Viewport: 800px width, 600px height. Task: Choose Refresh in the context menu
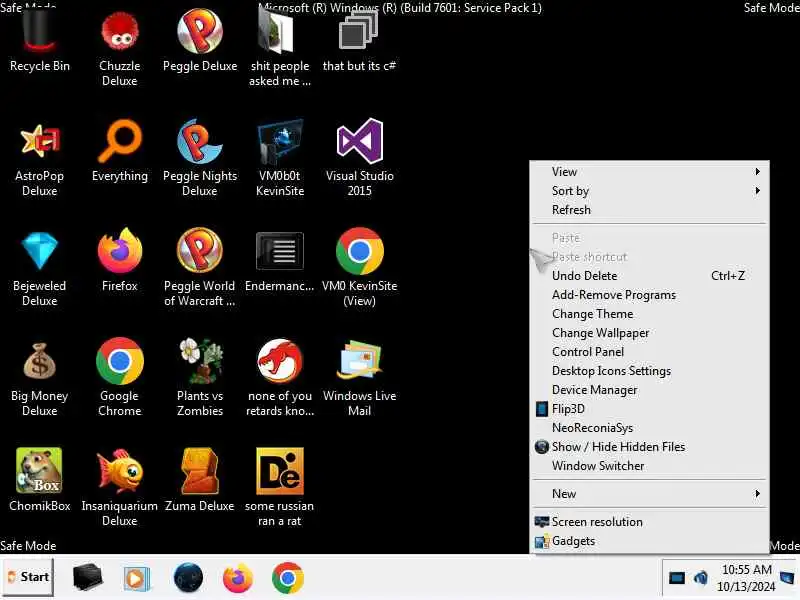point(649,210)
